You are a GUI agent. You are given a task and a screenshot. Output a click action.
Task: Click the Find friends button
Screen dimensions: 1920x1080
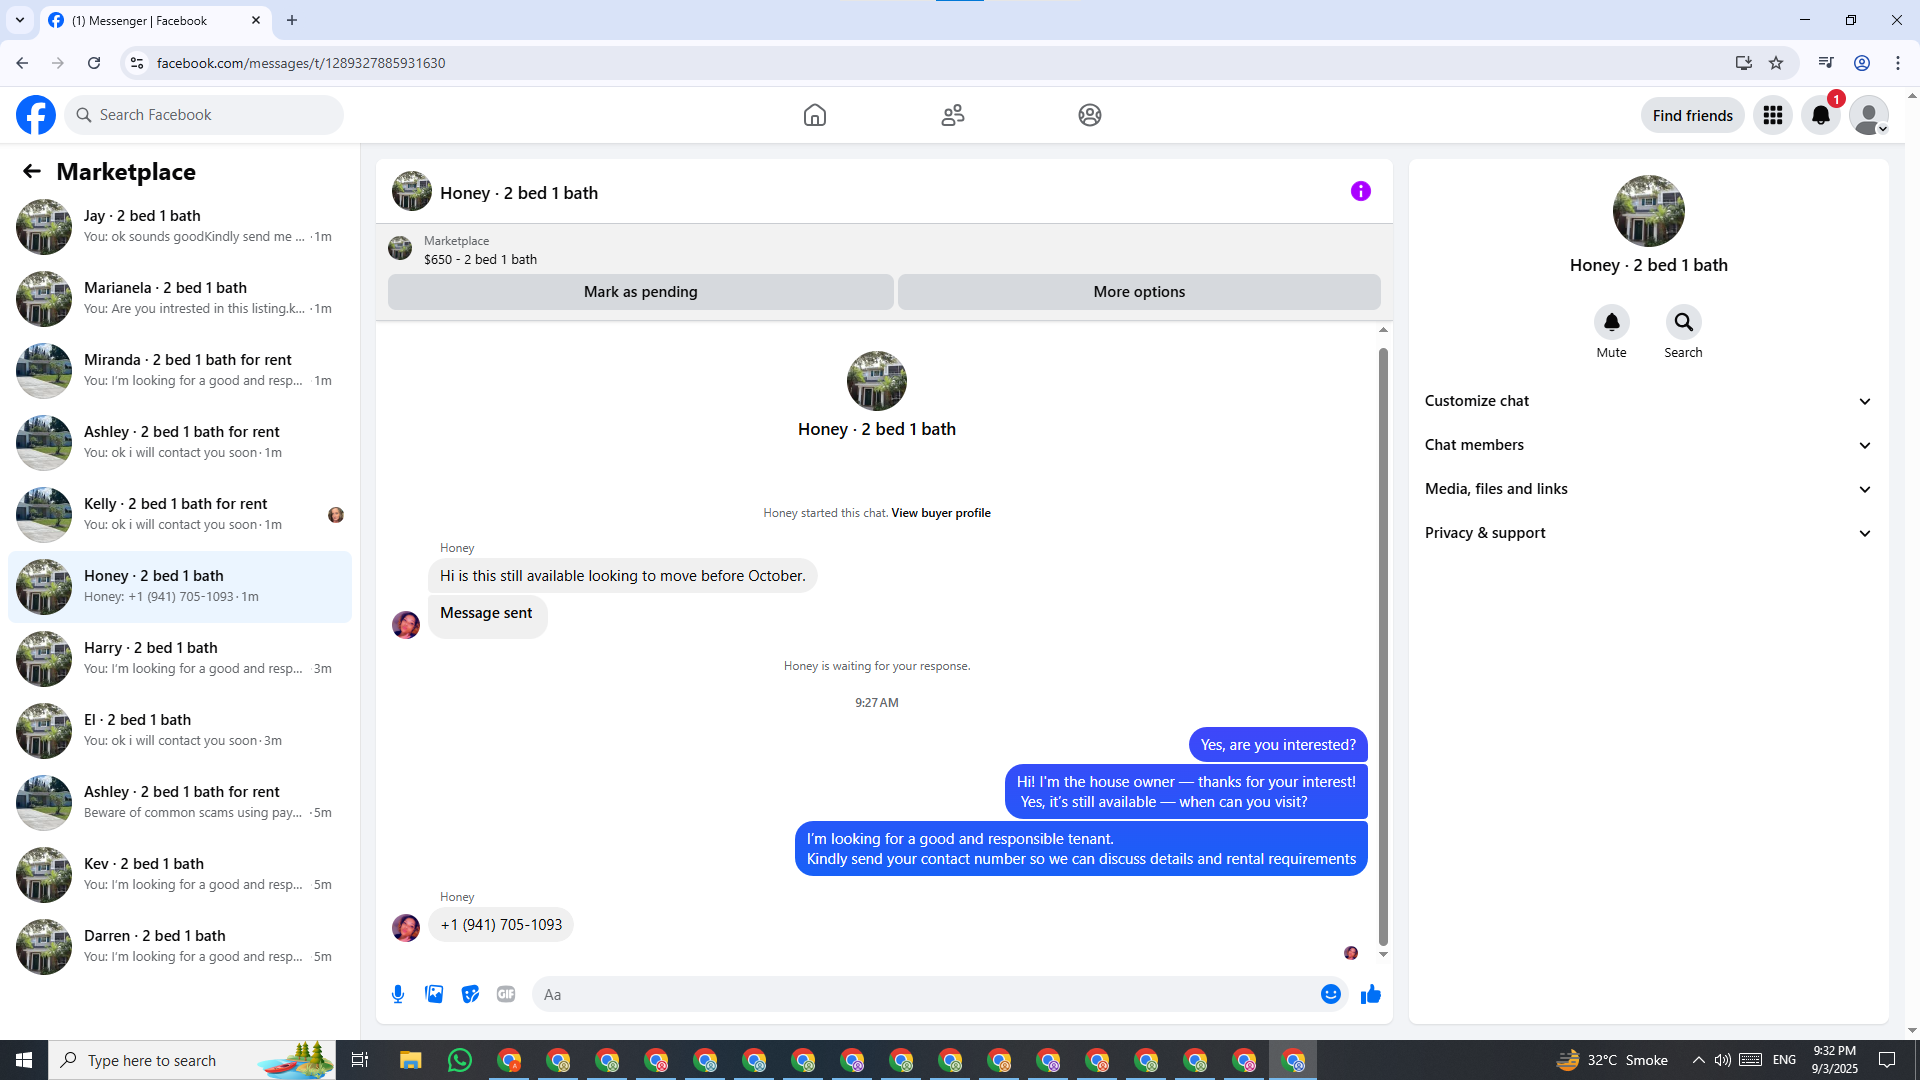(1692, 115)
